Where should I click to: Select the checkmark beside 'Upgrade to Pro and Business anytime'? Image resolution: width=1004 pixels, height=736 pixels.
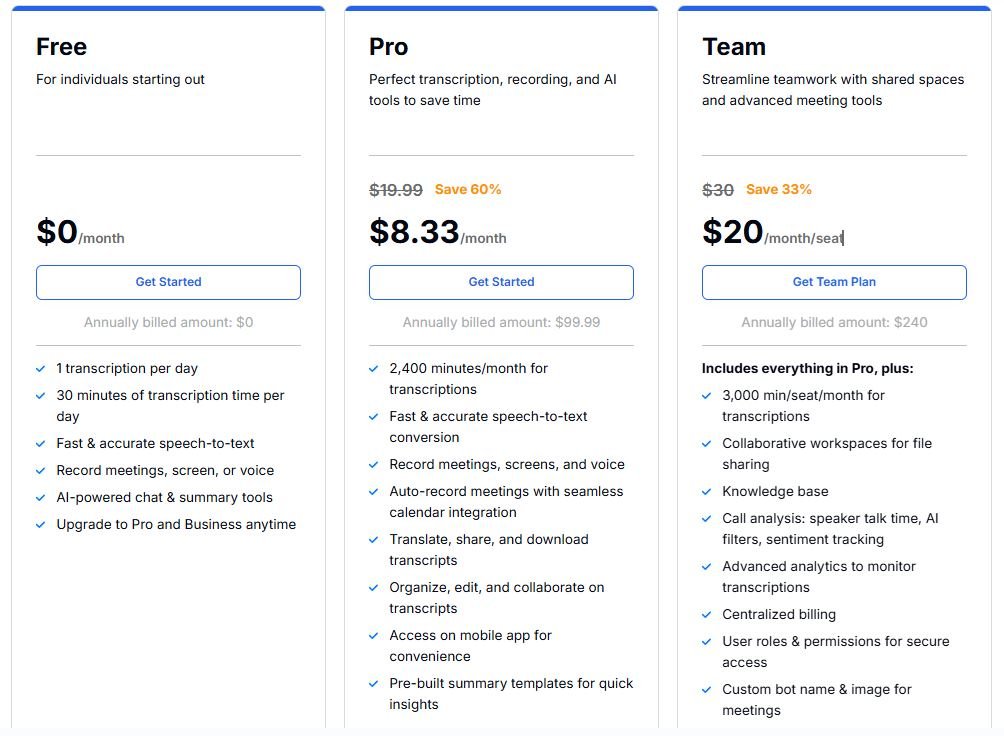tap(41, 525)
